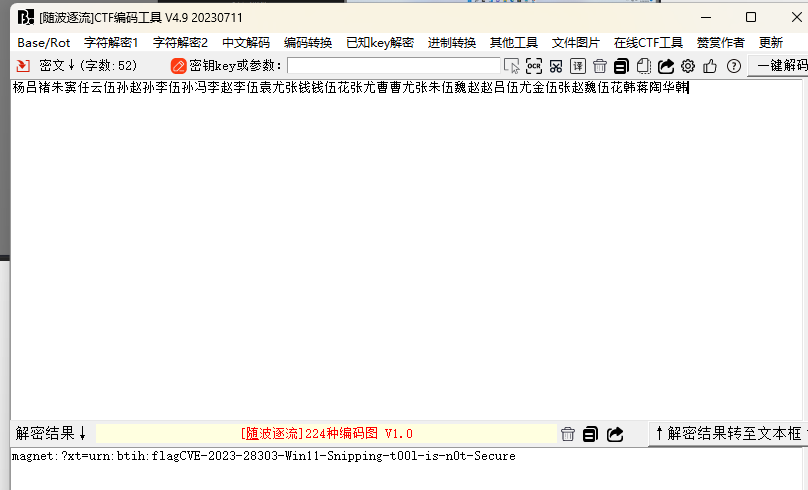Click the thumbs-up like icon
The height and width of the screenshot is (490, 808).
point(710,66)
